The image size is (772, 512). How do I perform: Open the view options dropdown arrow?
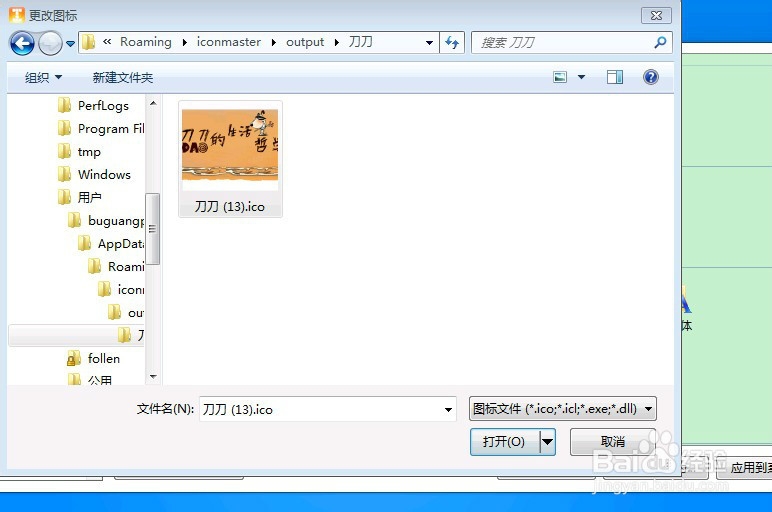[x=581, y=77]
